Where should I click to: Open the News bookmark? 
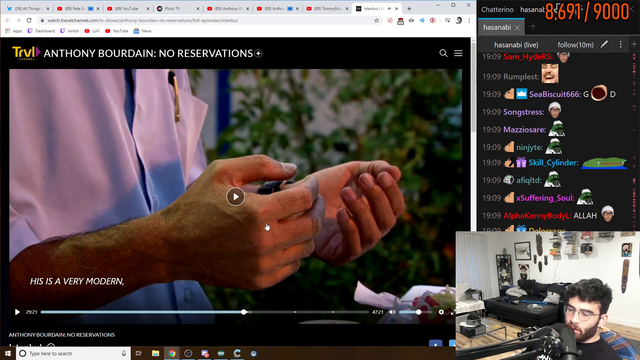click(x=142, y=31)
